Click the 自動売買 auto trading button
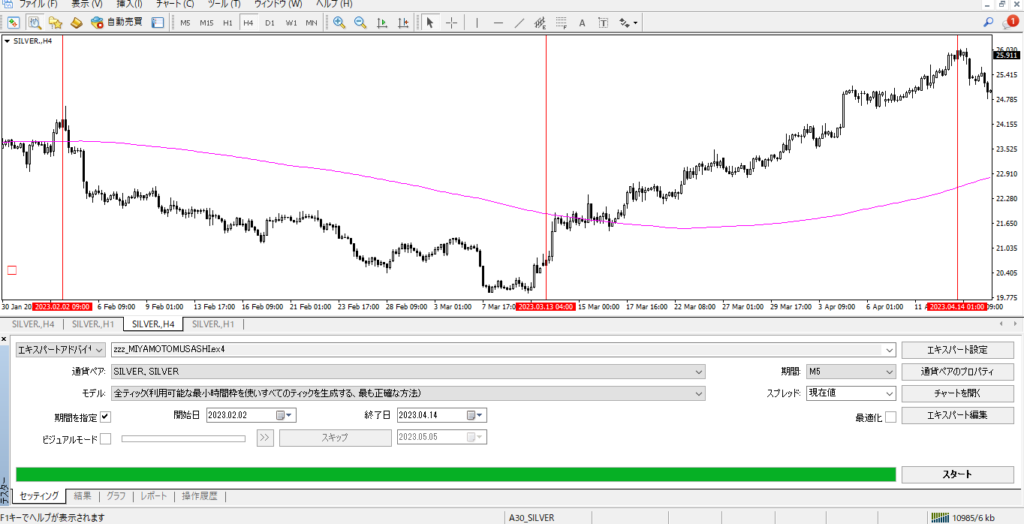The image size is (1024, 524). [x=116, y=22]
